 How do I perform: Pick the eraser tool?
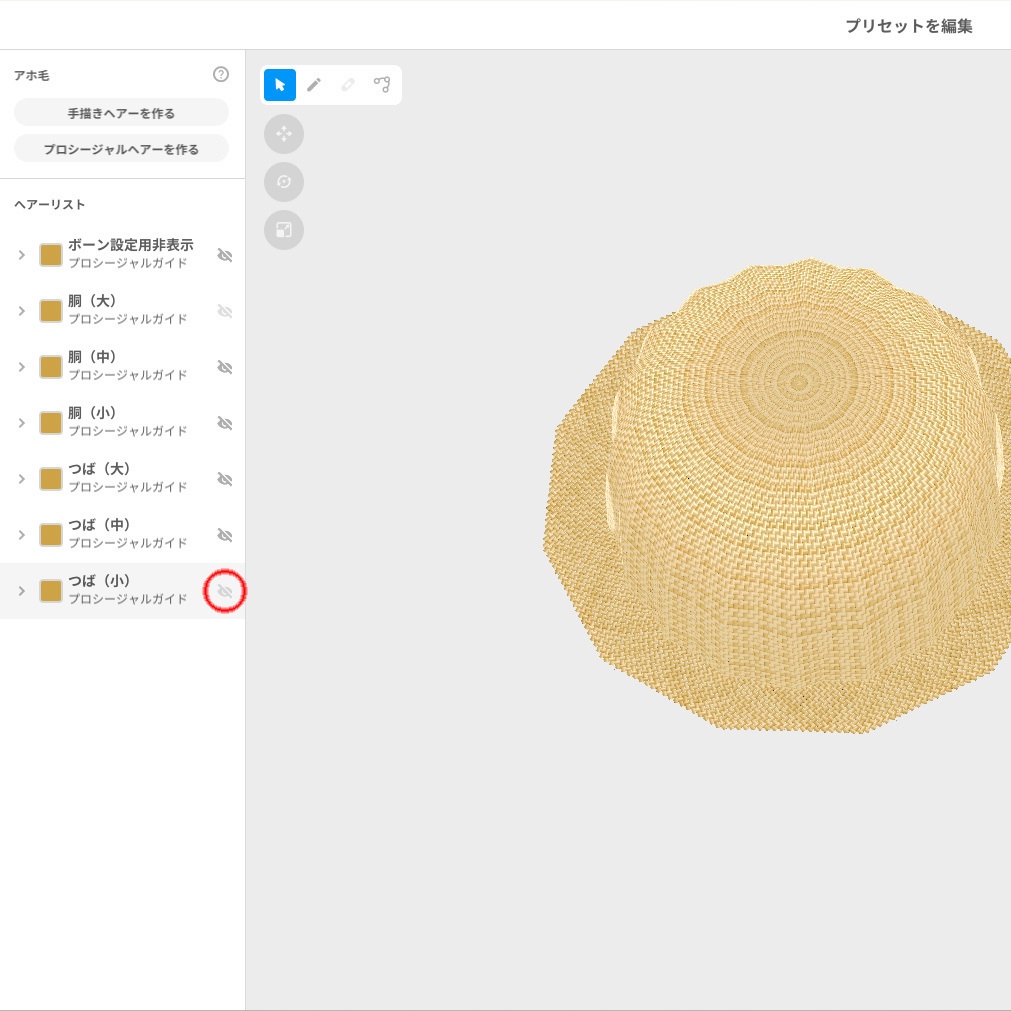(348, 84)
